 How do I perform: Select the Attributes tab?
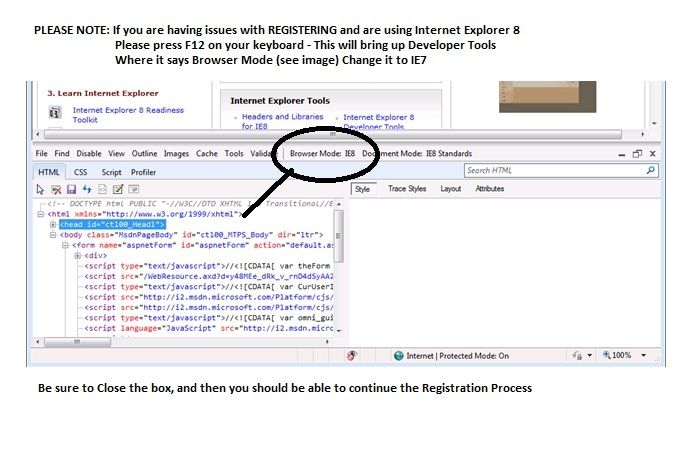click(x=490, y=189)
